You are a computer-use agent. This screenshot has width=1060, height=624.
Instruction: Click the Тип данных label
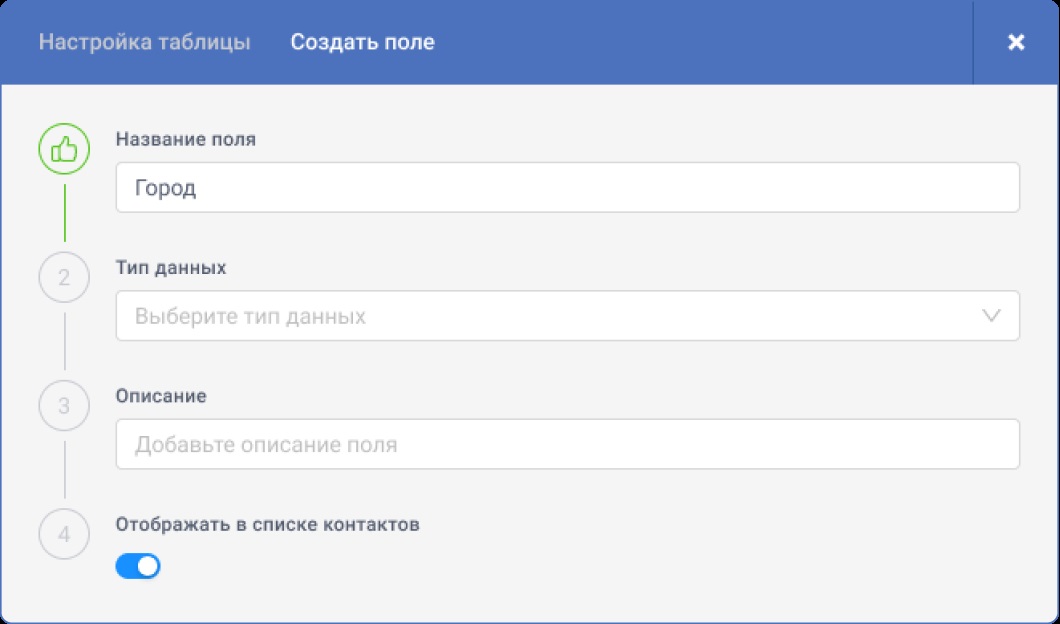coord(171,268)
